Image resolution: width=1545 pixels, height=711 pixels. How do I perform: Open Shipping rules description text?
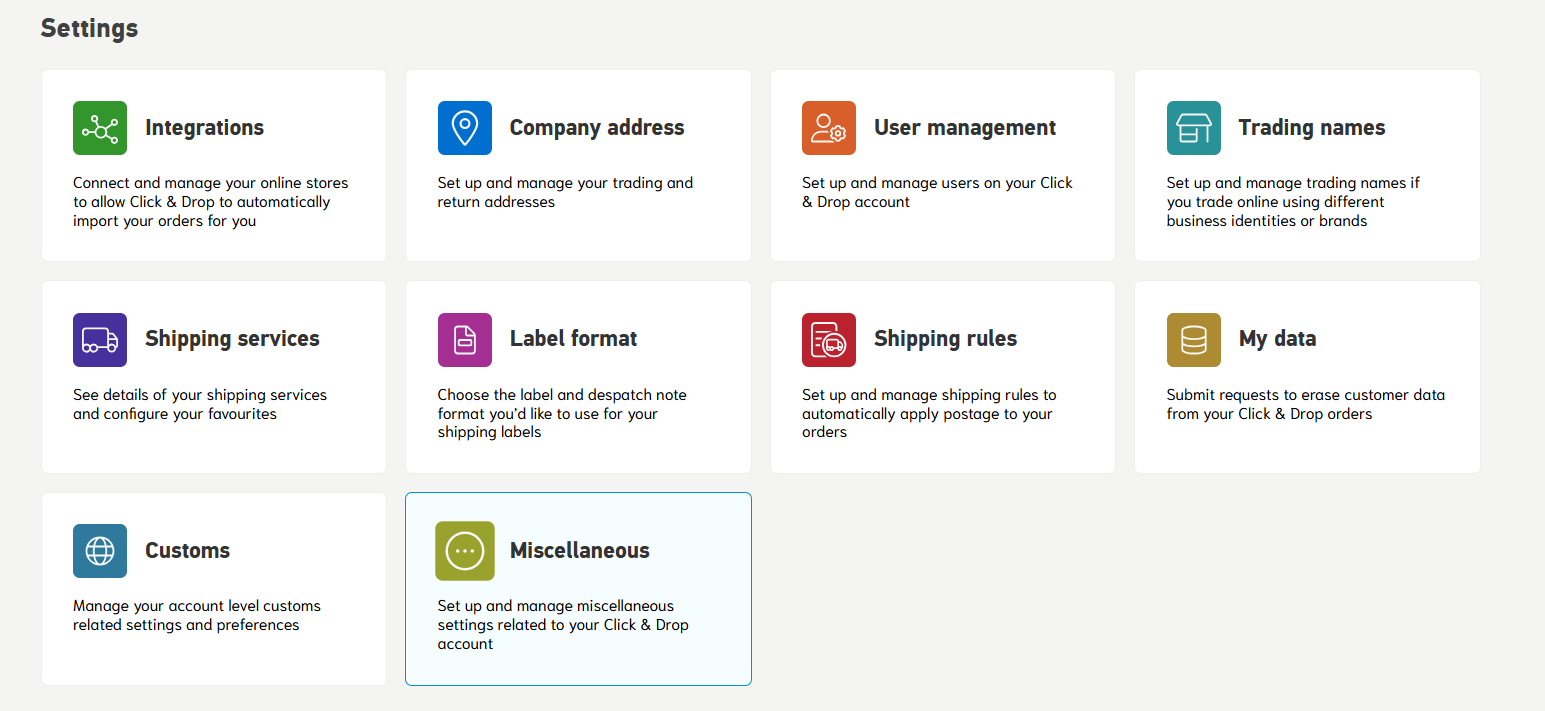(929, 413)
